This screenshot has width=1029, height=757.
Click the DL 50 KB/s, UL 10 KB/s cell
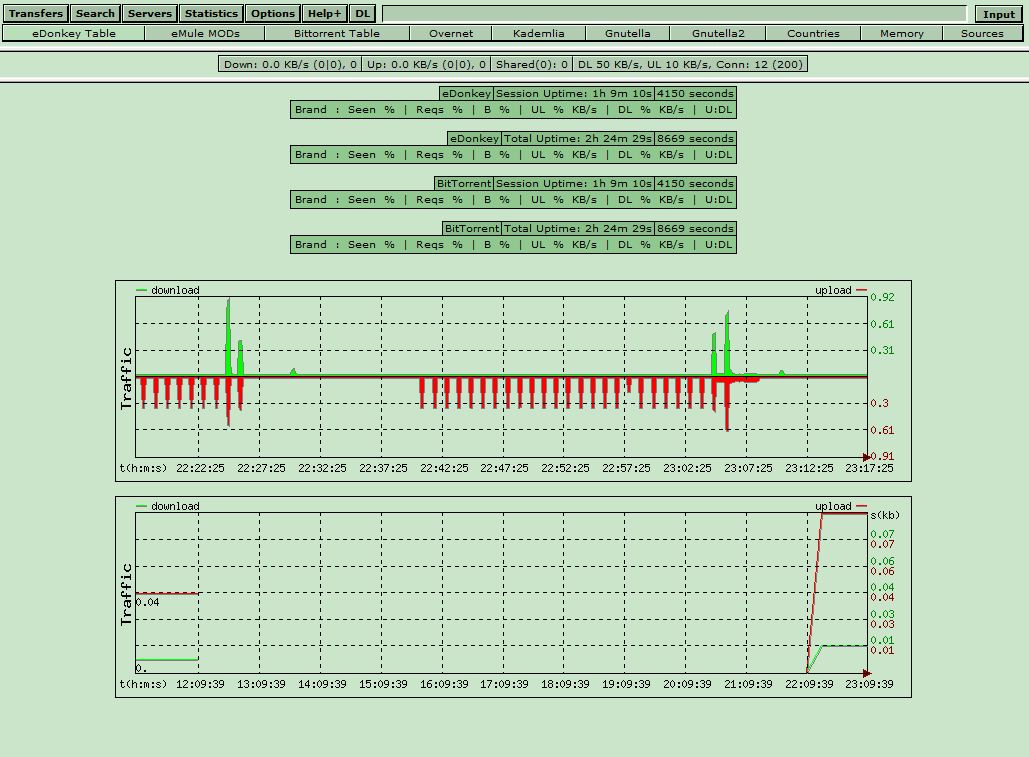tap(690, 64)
